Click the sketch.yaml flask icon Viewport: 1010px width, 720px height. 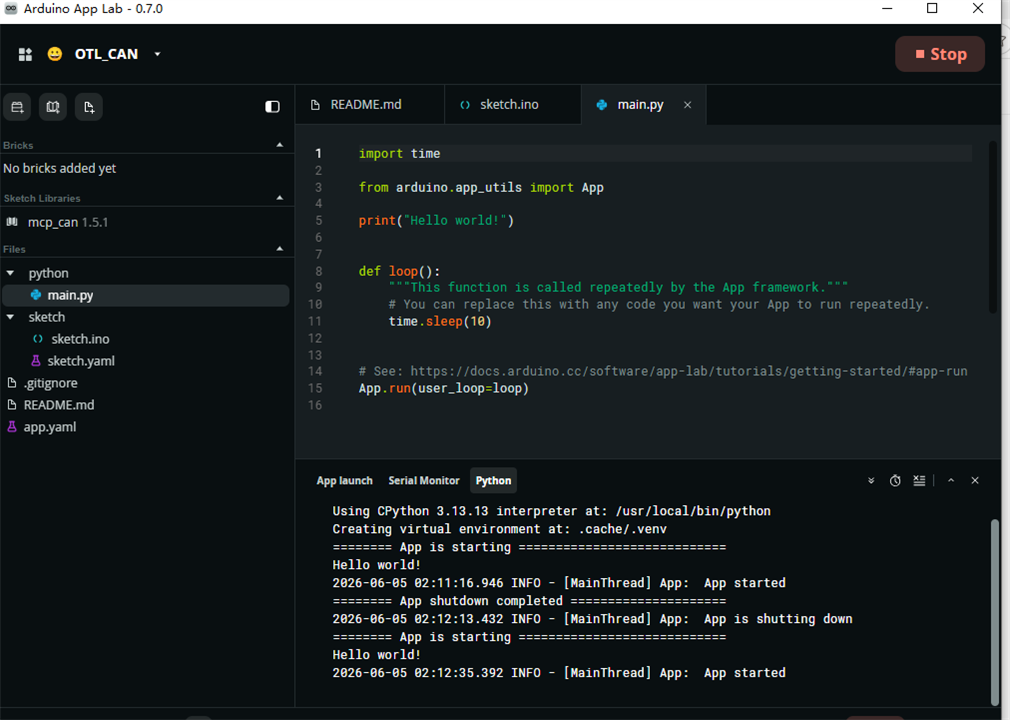coord(36,361)
